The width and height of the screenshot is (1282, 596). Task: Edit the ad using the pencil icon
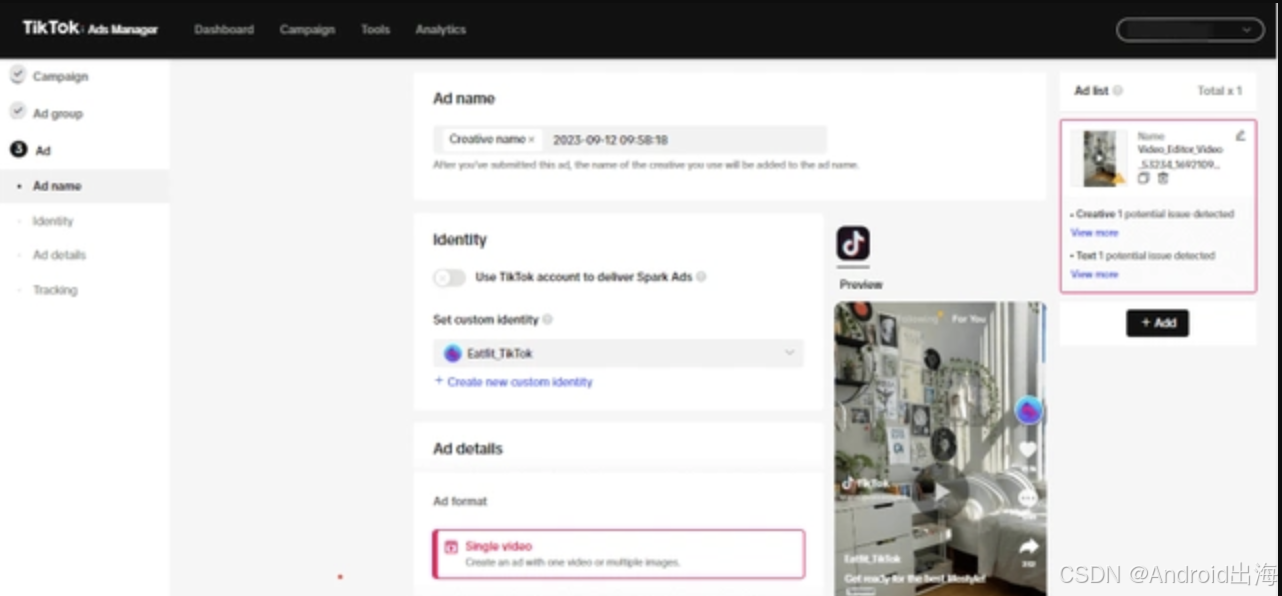coord(1241,135)
